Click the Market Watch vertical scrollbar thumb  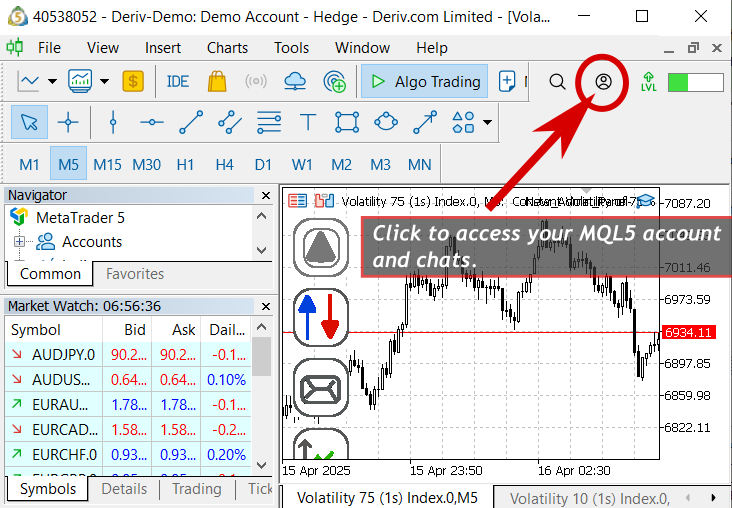[262, 356]
